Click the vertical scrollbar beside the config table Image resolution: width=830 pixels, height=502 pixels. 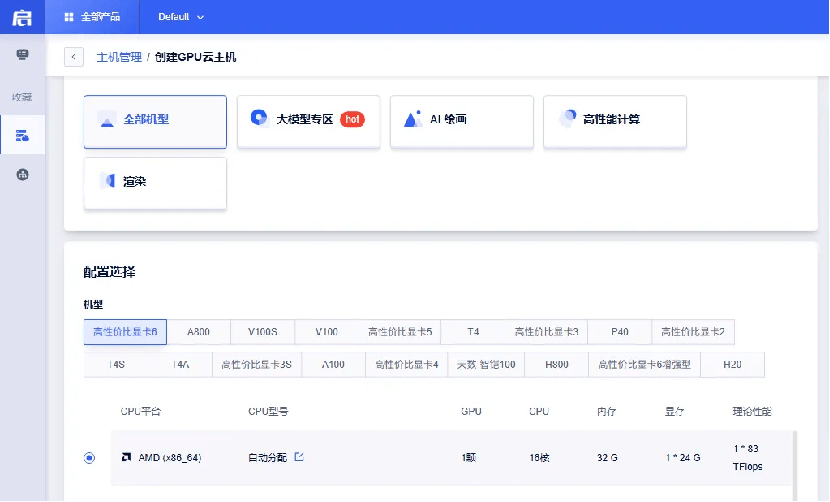pyautogui.click(x=795, y=460)
